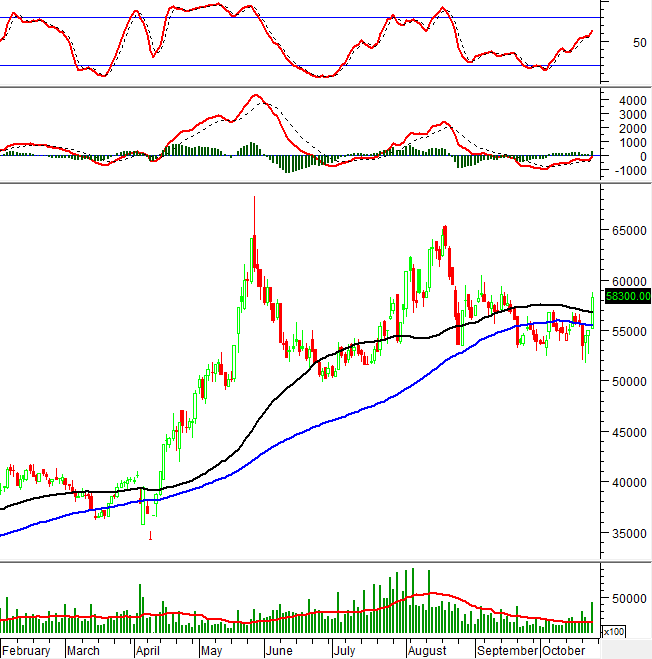Select the September label on time axis
This screenshot has width=652, height=659.
point(506,650)
